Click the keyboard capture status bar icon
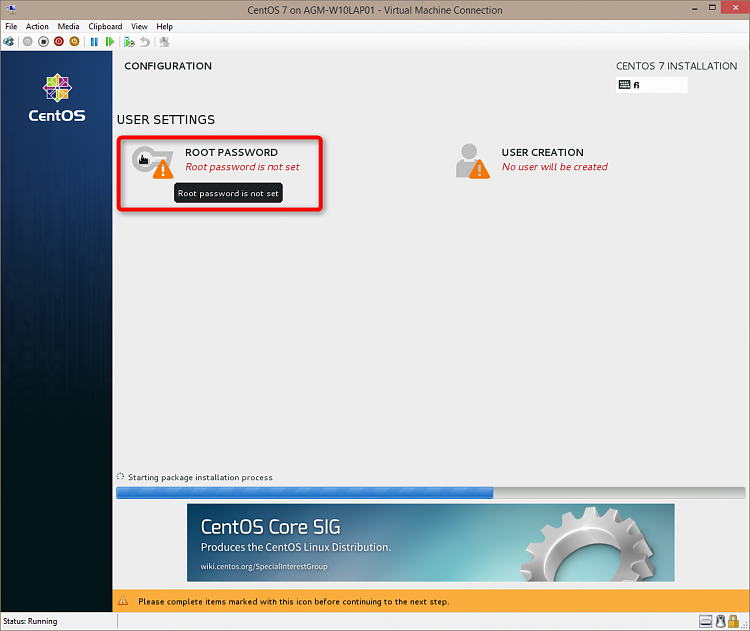The height and width of the screenshot is (631, 750). [x=706, y=621]
